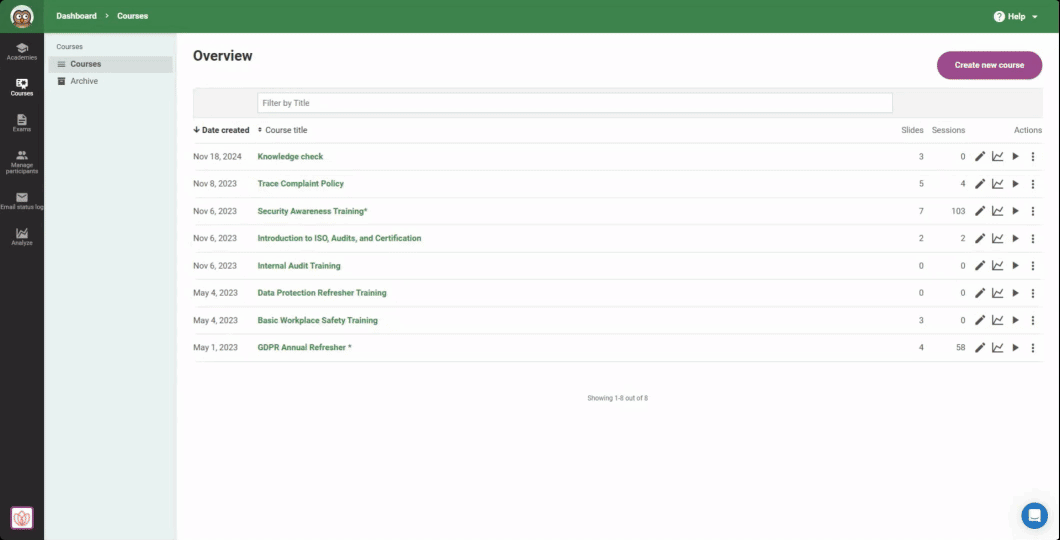
Task: Select Archive in the Courses panel
Action: (x=84, y=81)
